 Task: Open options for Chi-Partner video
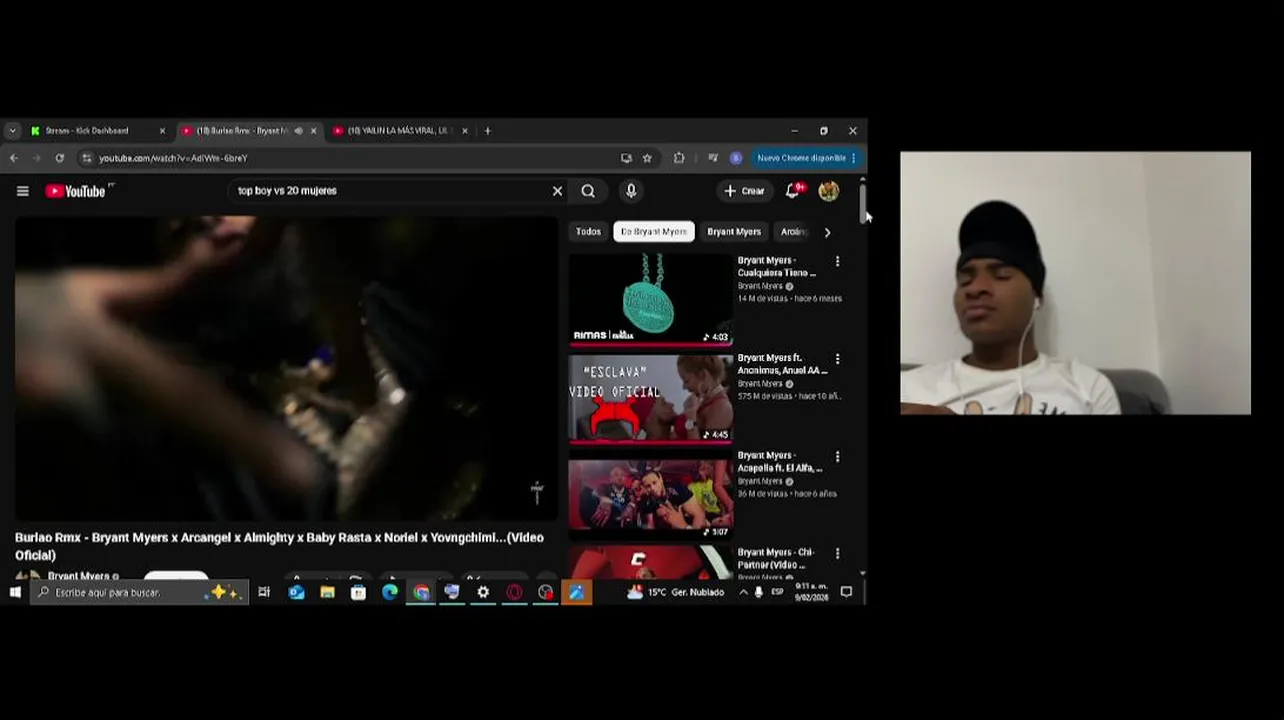click(x=838, y=553)
